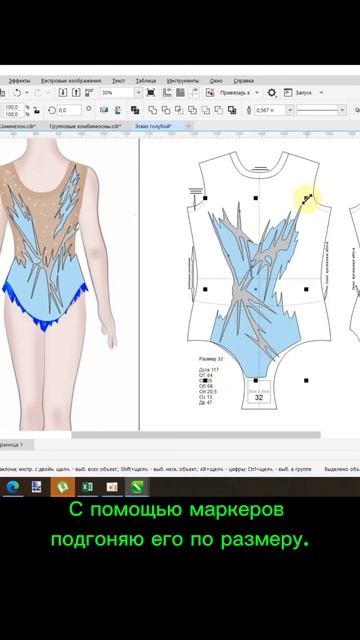This screenshot has height=640, width=360.
Task: Click the Intersect shaping icon
Action: point(179,110)
